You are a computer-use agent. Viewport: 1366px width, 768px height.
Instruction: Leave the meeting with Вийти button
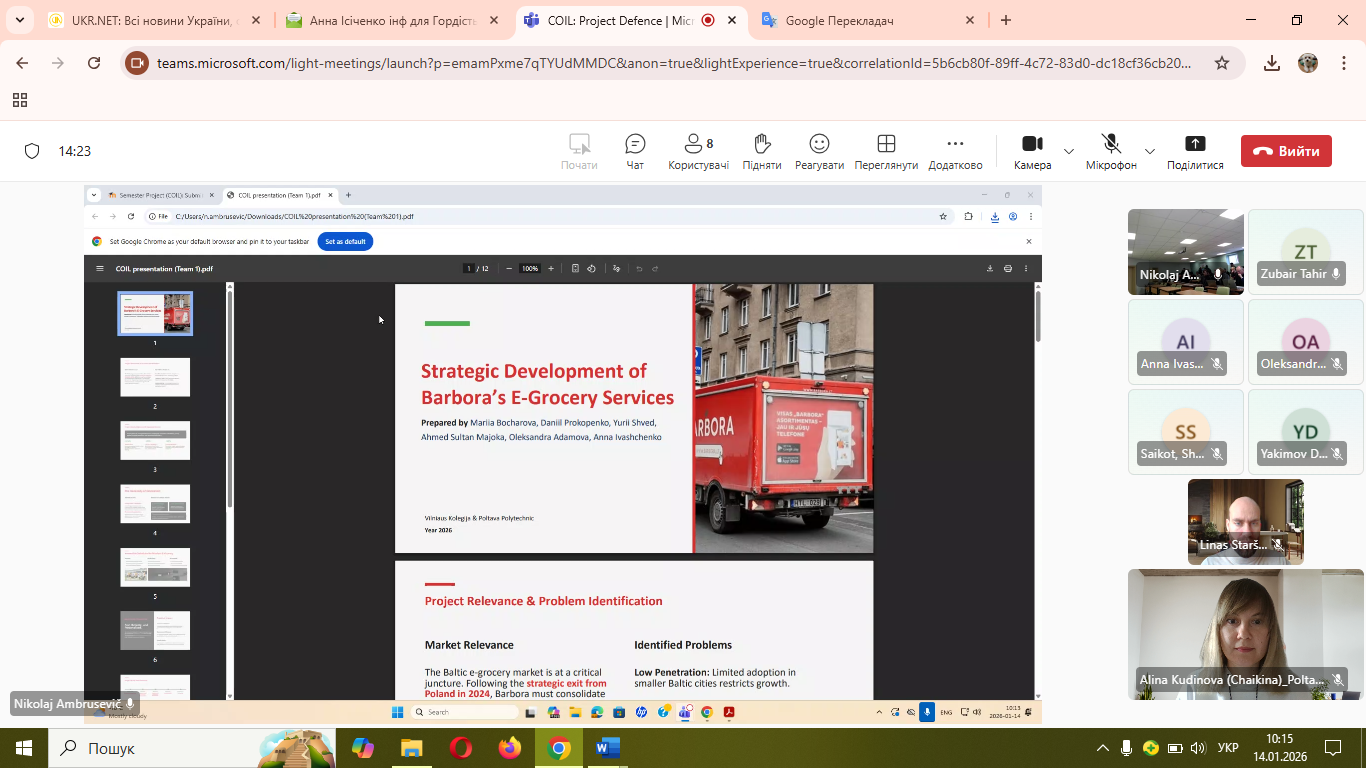point(1286,151)
